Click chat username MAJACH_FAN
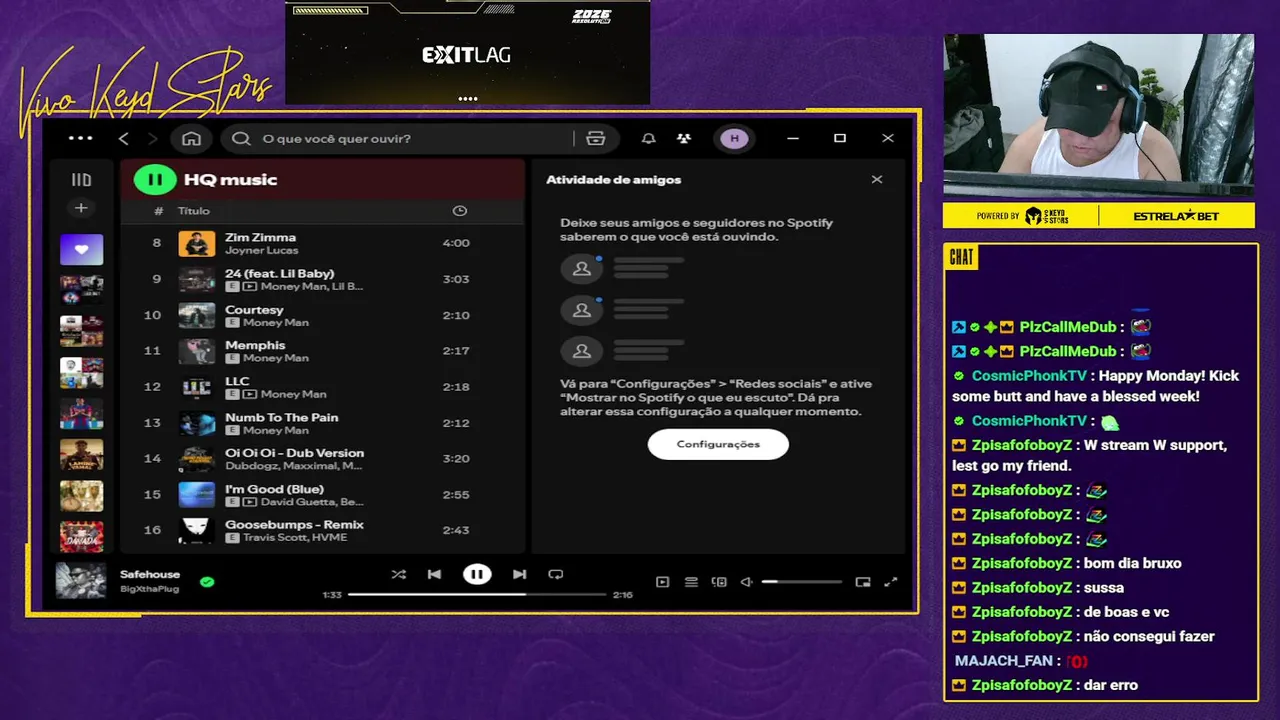 pyautogui.click(x=1004, y=661)
